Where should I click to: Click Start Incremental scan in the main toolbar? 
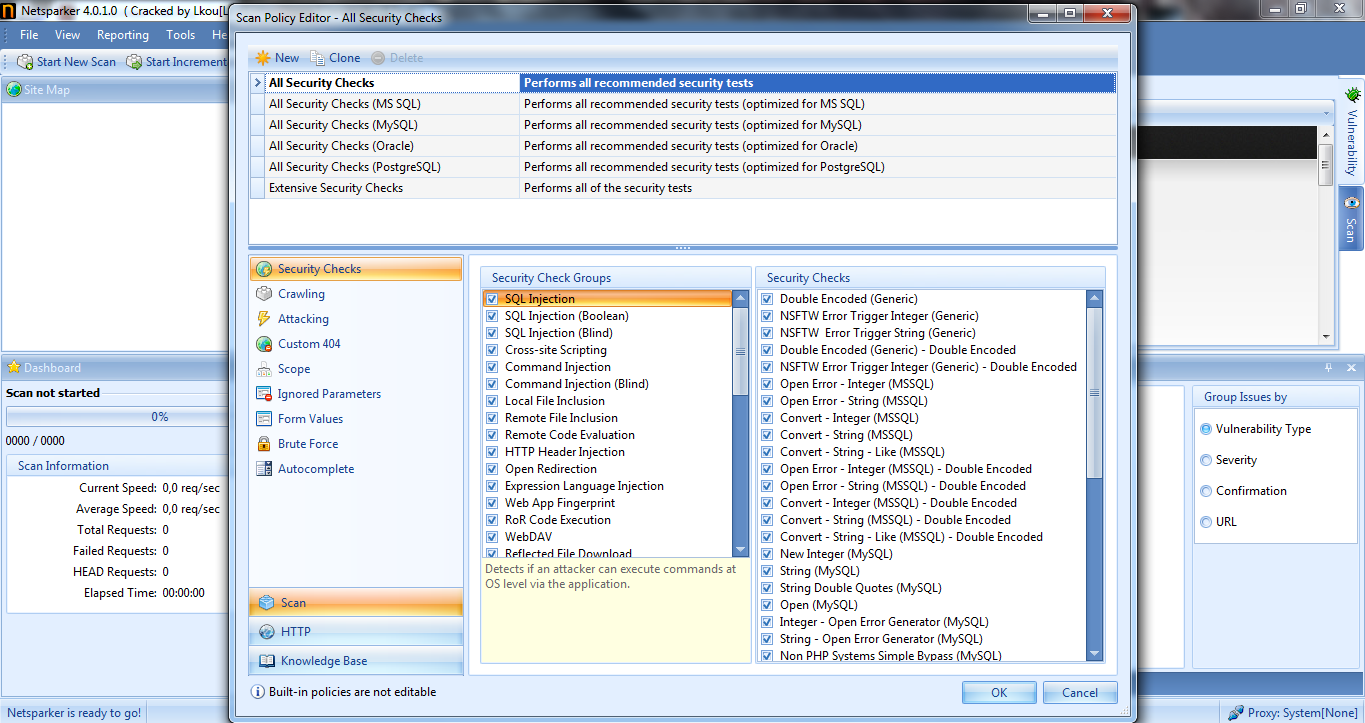tap(177, 62)
